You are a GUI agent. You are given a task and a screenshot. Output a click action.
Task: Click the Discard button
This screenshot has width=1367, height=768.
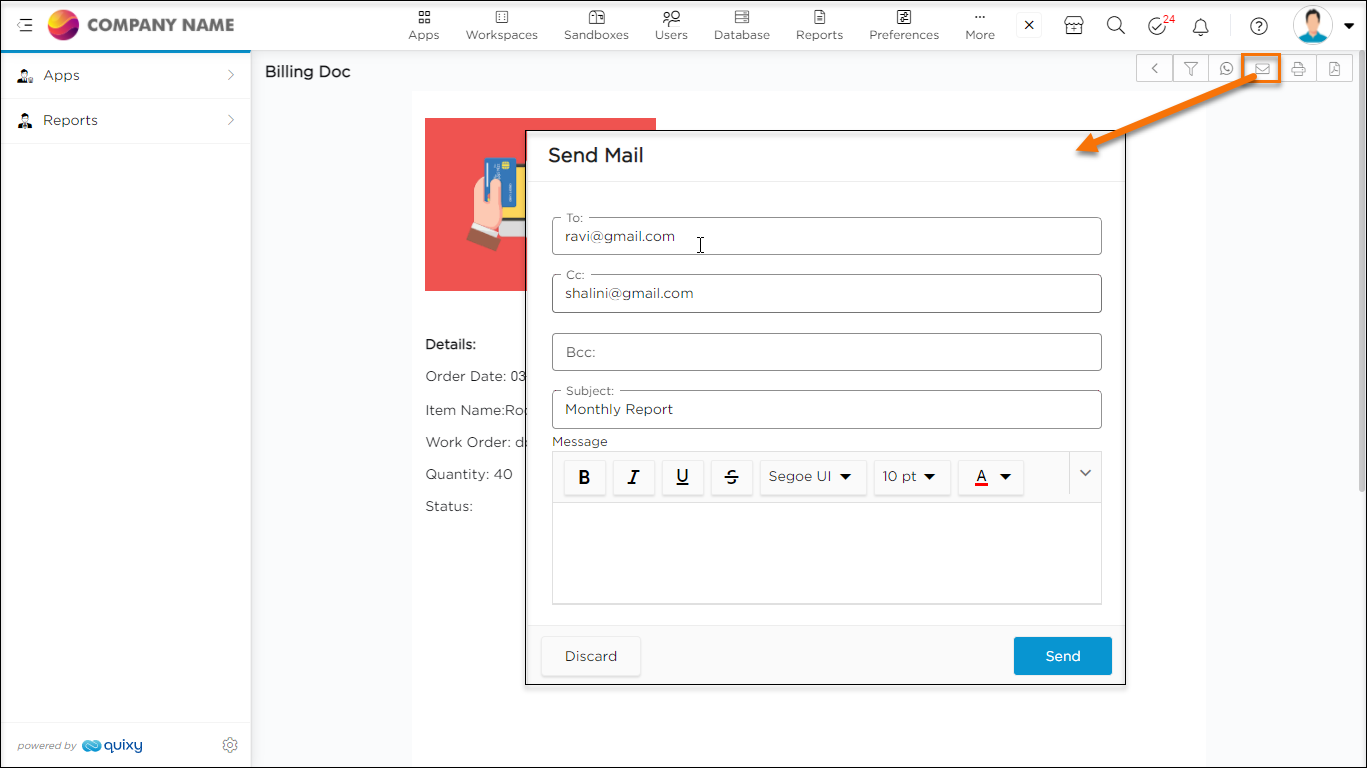590,656
